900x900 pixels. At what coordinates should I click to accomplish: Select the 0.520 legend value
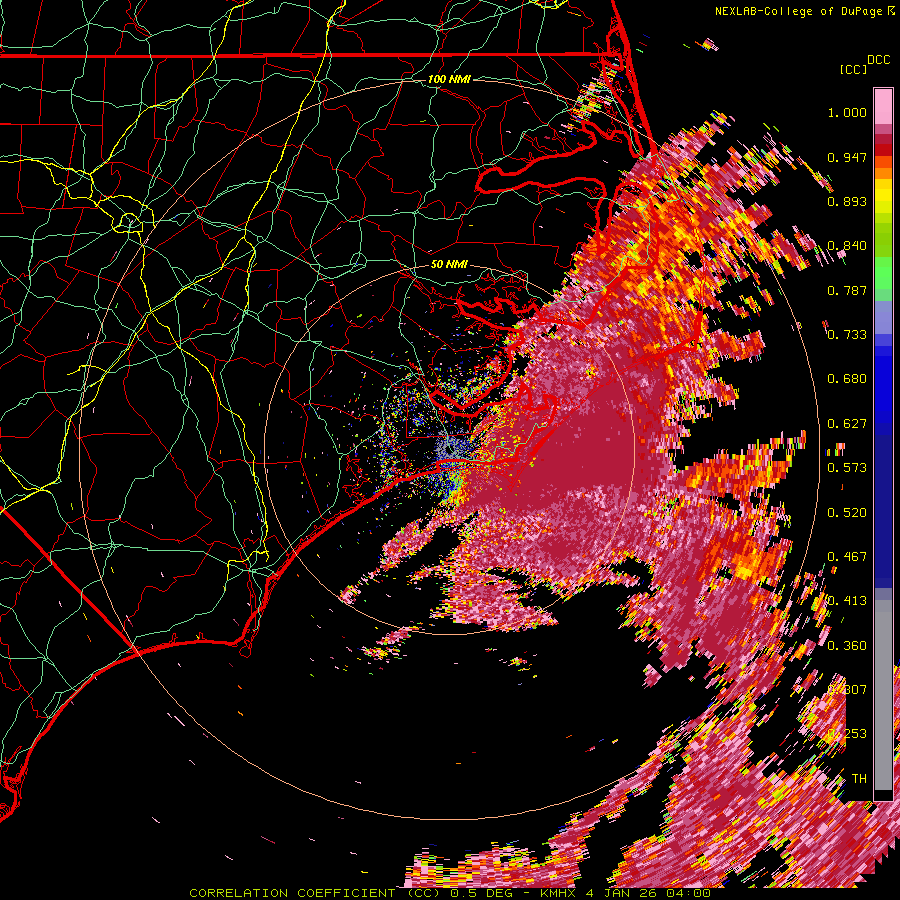[x=847, y=513]
